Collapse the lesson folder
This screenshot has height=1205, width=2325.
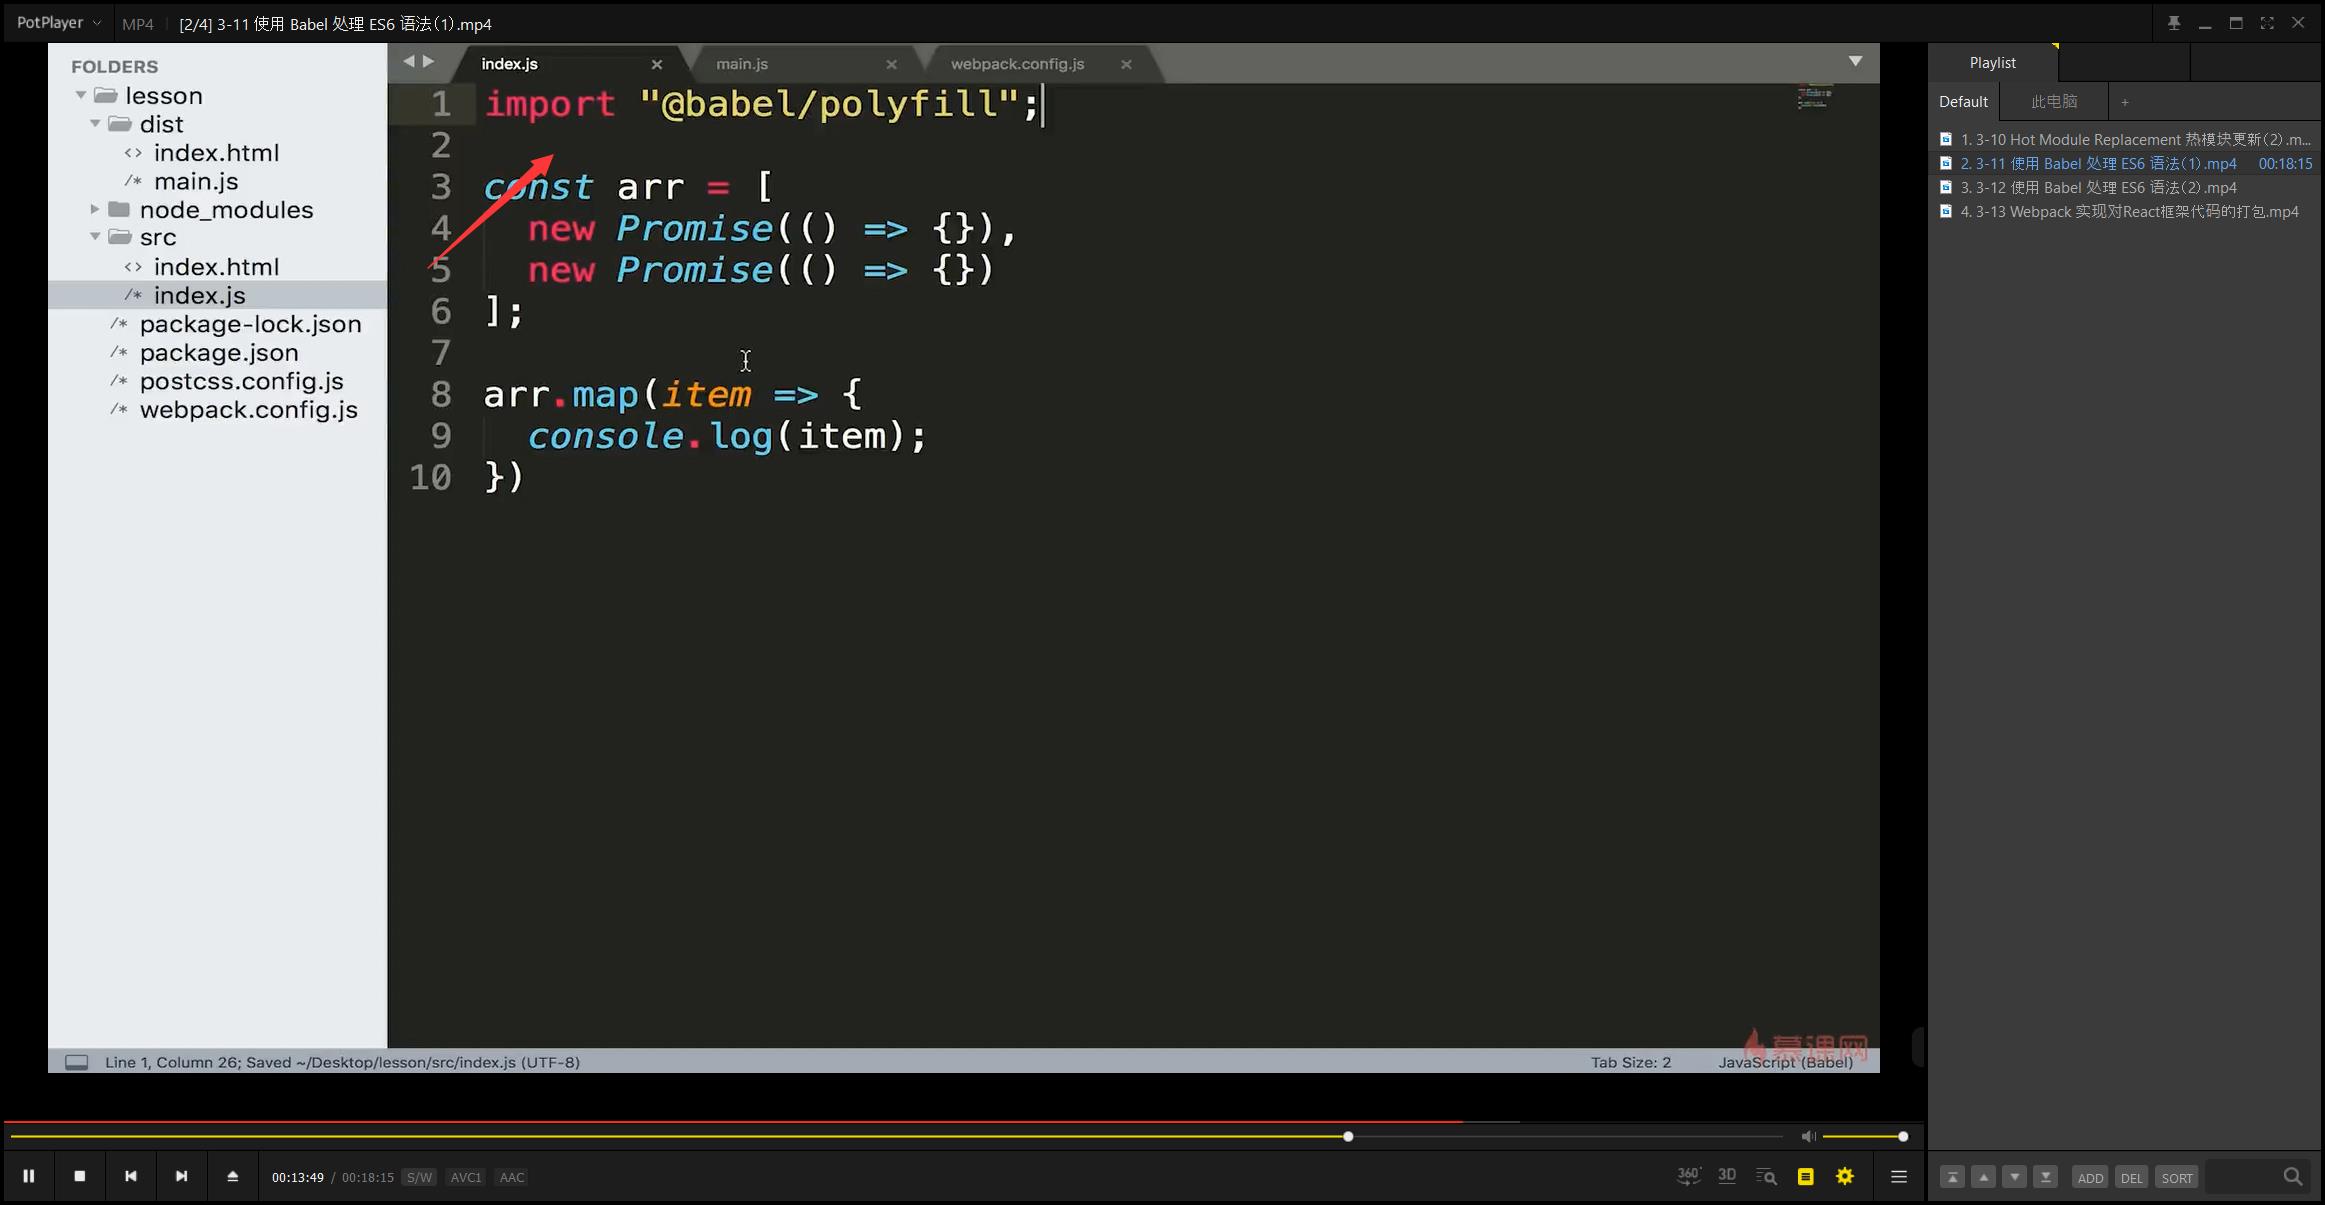[81, 95]
